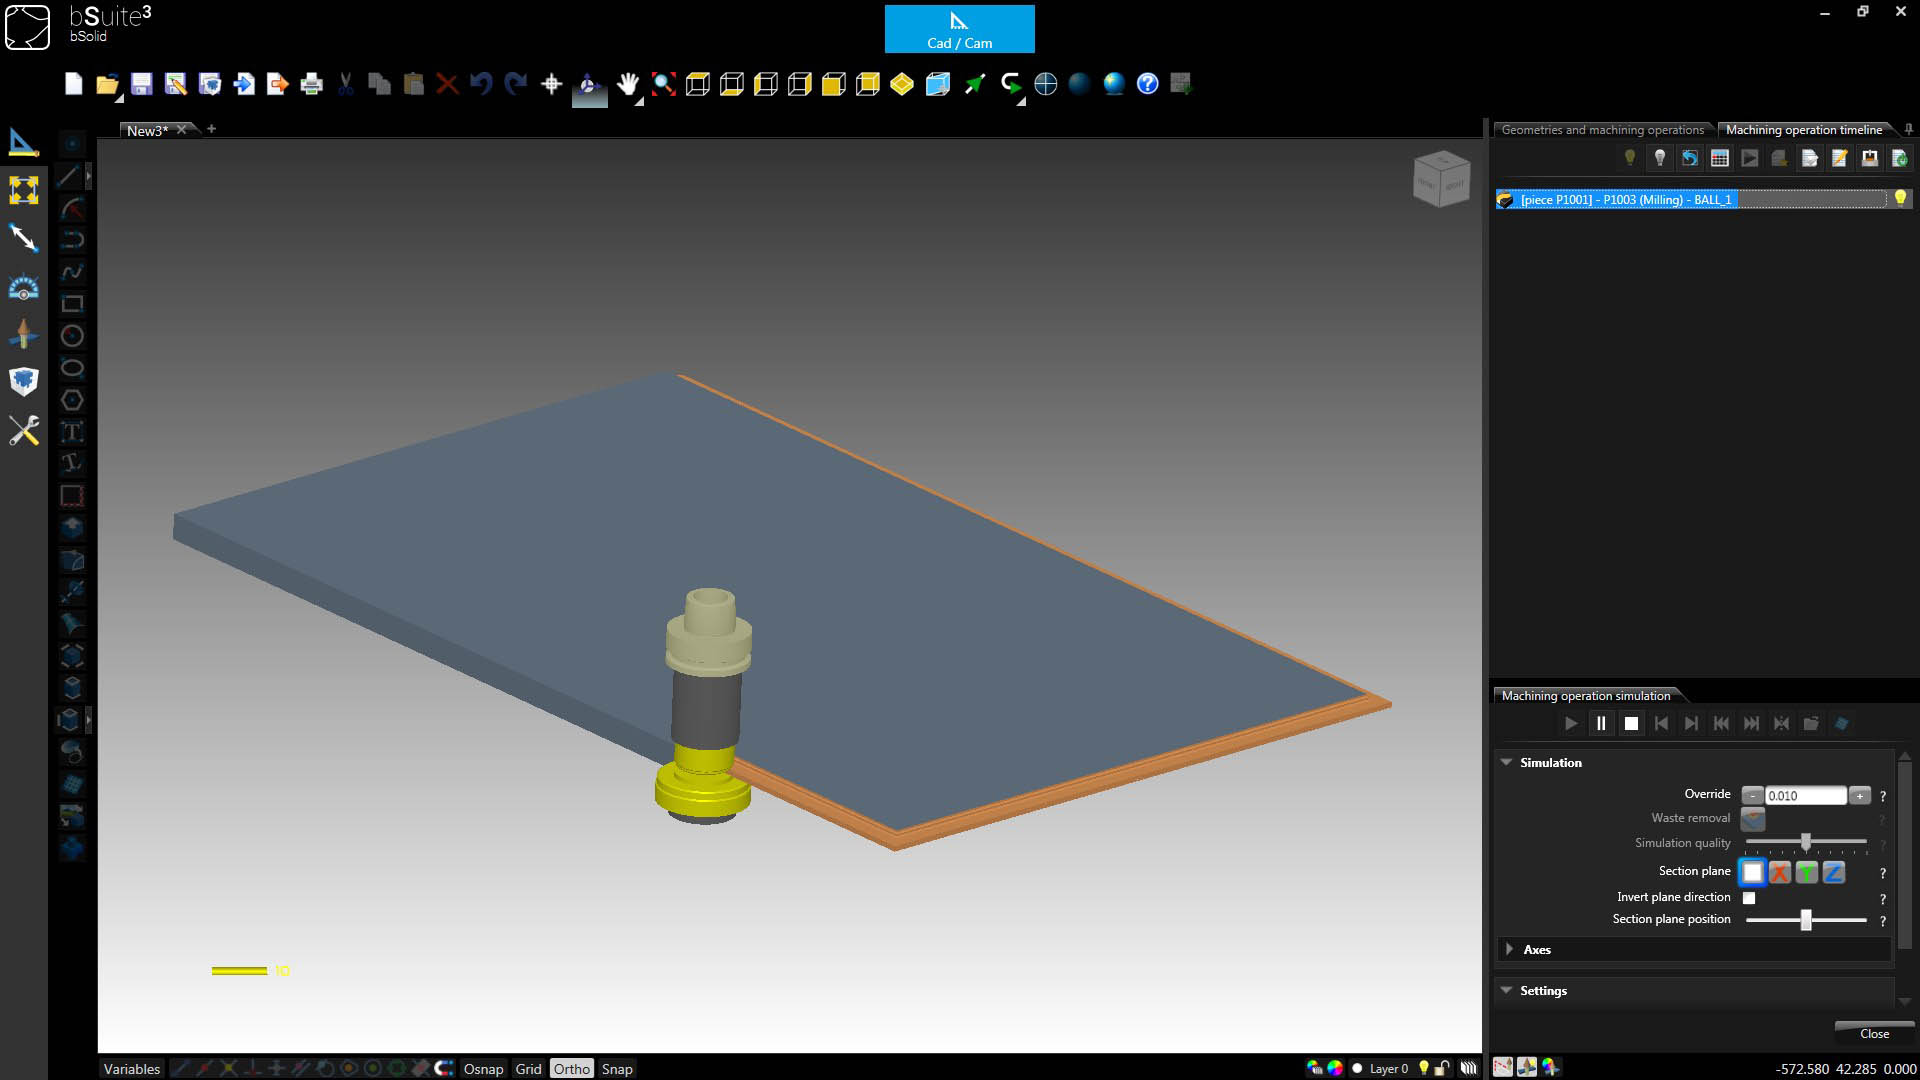Click the Section plane position slider handle

(1805, 920)
